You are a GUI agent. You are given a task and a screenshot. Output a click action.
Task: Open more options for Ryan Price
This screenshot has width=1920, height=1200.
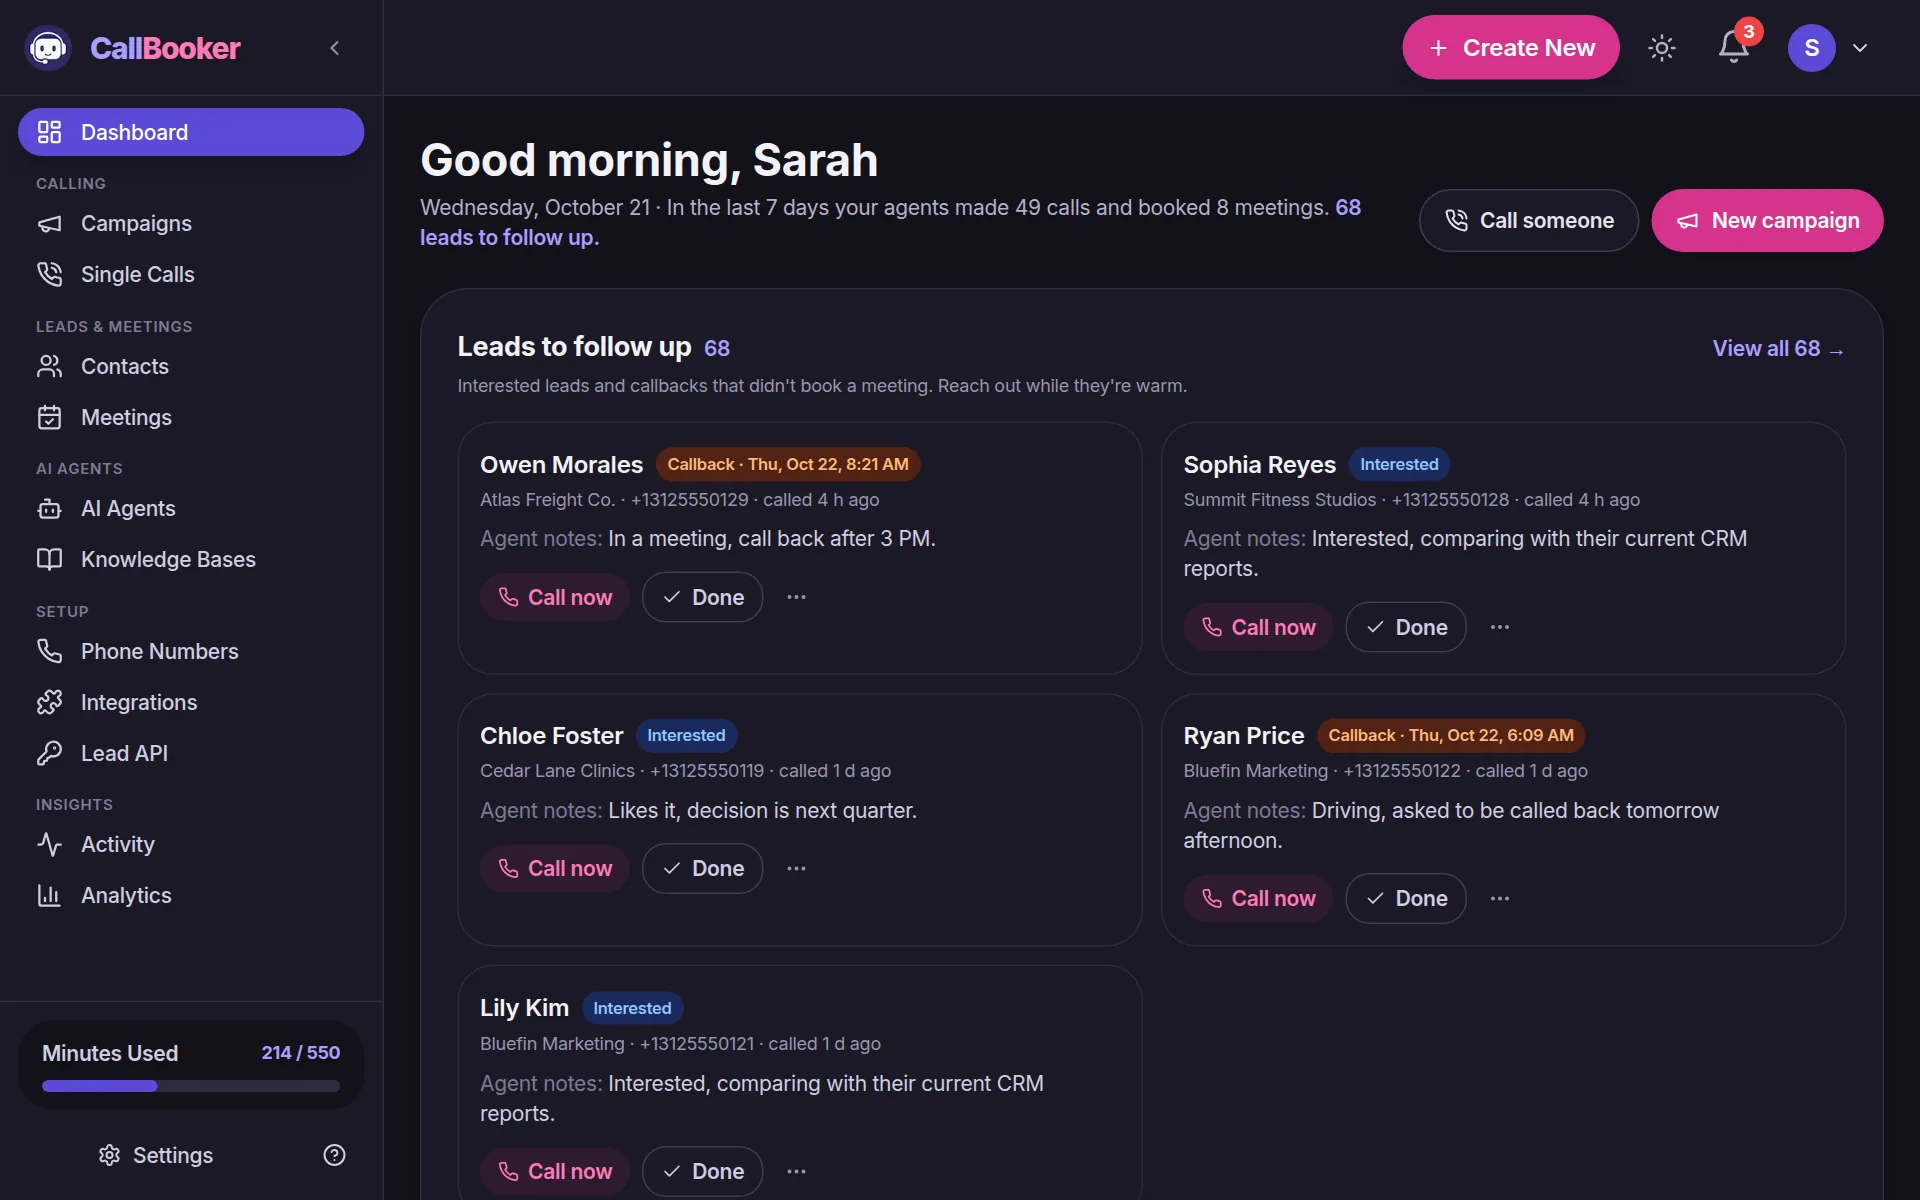[x=1500, y=898]
